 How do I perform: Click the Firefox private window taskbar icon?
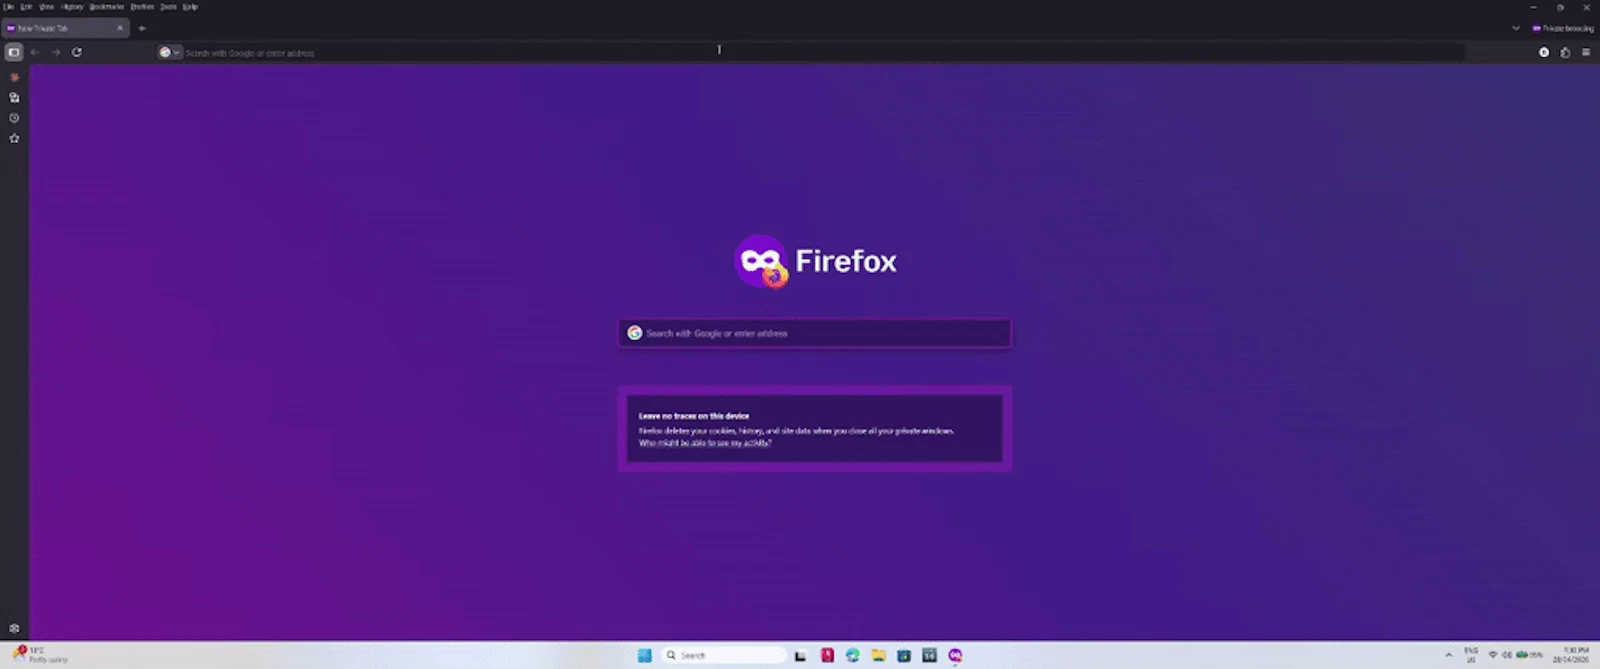pyautogui.click(x=955, y=655)
